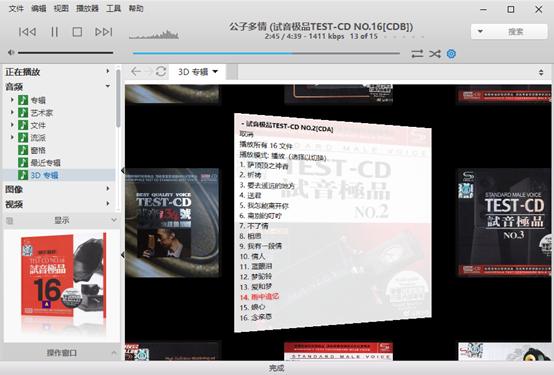
Task: Skip to the previous track
Action: (27, 32)
